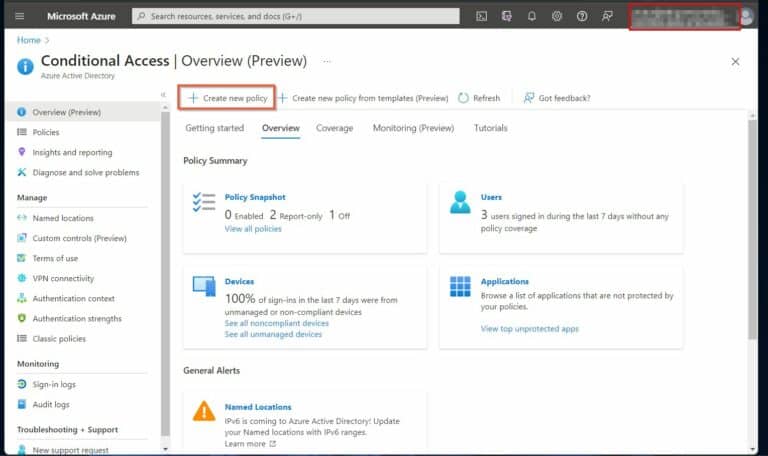Open Got feedback?
768x456 pixels.
(557, 98)
